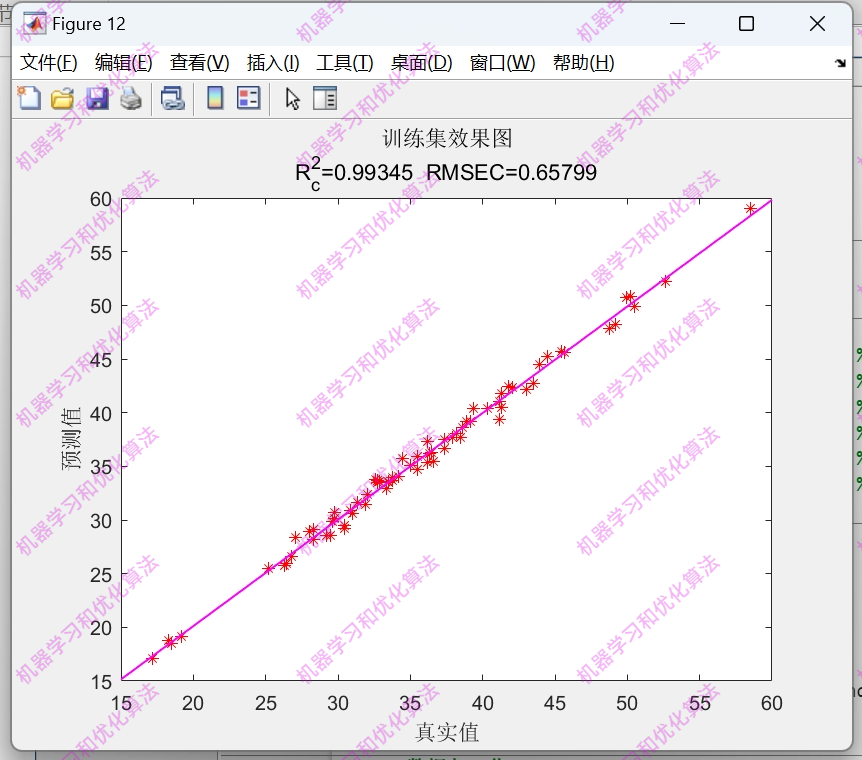Open the 插入 menu

268,61
